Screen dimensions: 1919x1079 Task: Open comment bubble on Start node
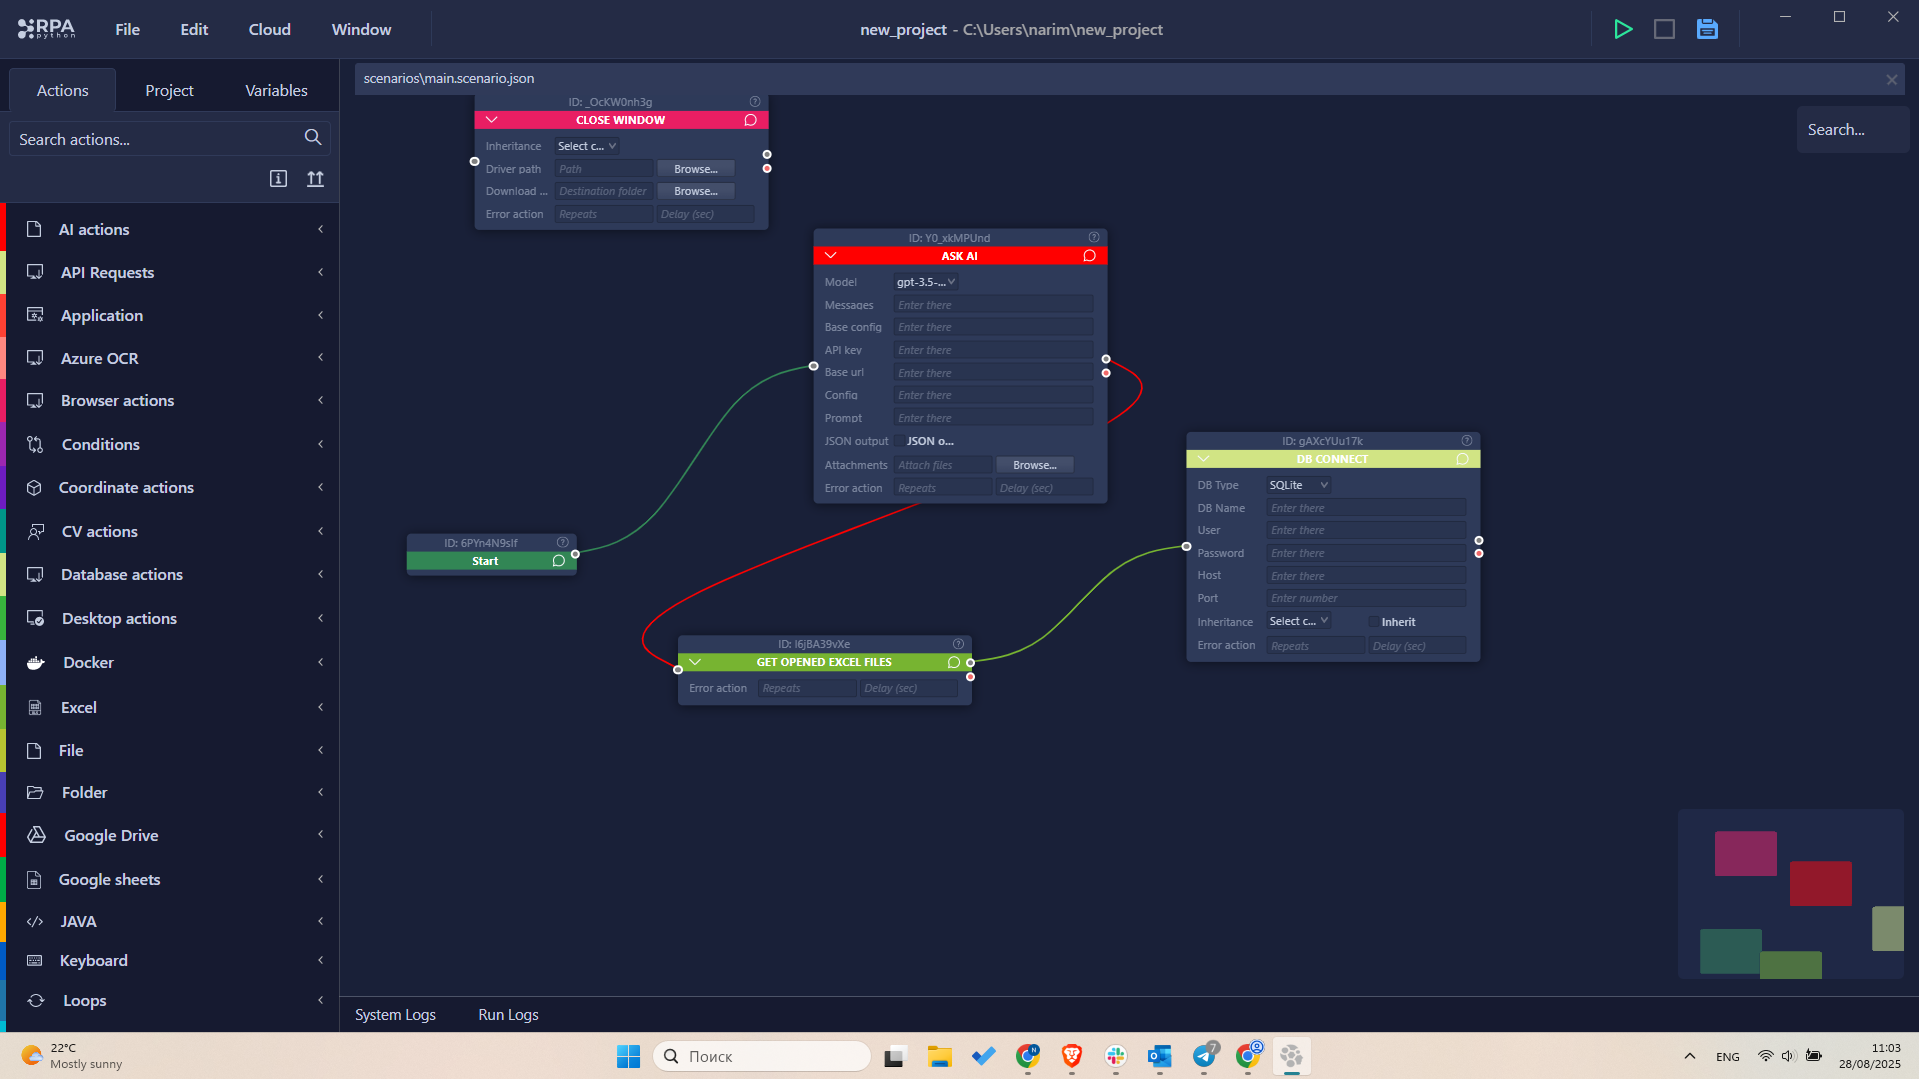click(x=559, y=561)
